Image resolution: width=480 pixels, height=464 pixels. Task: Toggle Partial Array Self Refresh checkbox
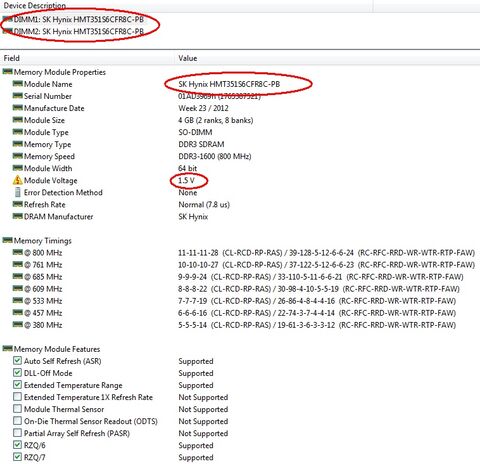pyautogui.click(x=17, y=432)
